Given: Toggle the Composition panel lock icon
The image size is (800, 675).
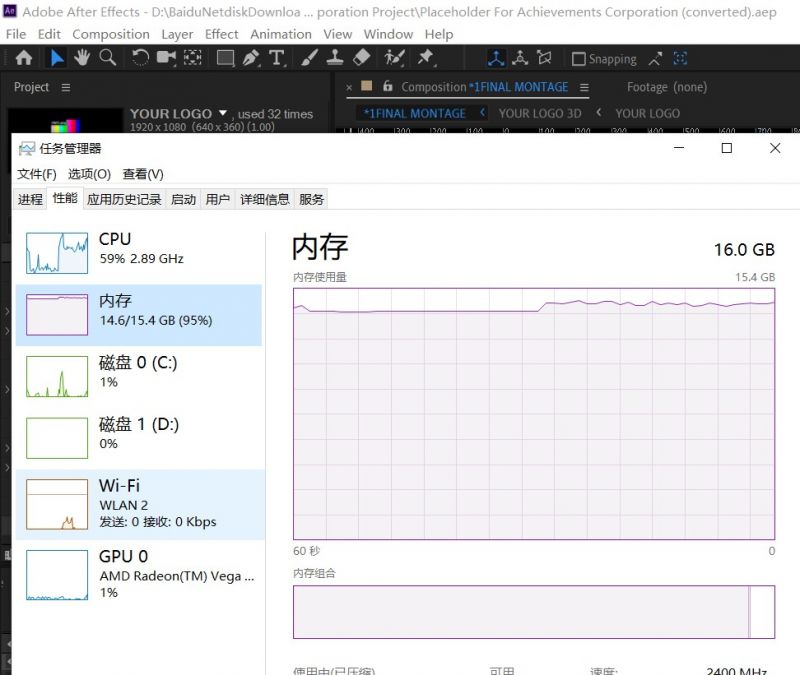Looking at the screenshot, I should coord(388,86).
